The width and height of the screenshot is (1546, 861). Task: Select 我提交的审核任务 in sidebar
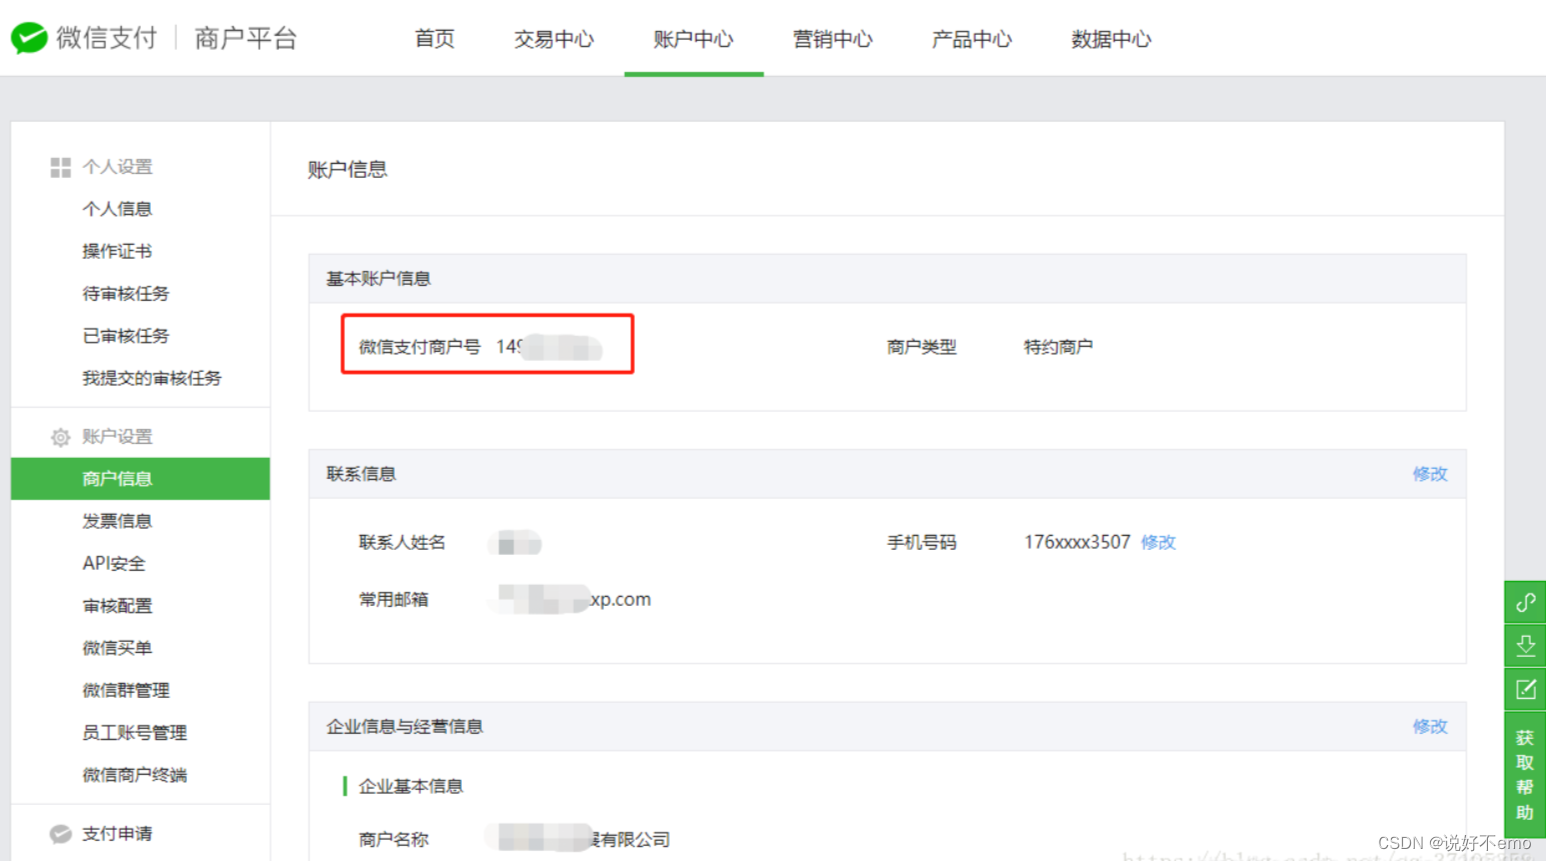[x=152, y=378]
